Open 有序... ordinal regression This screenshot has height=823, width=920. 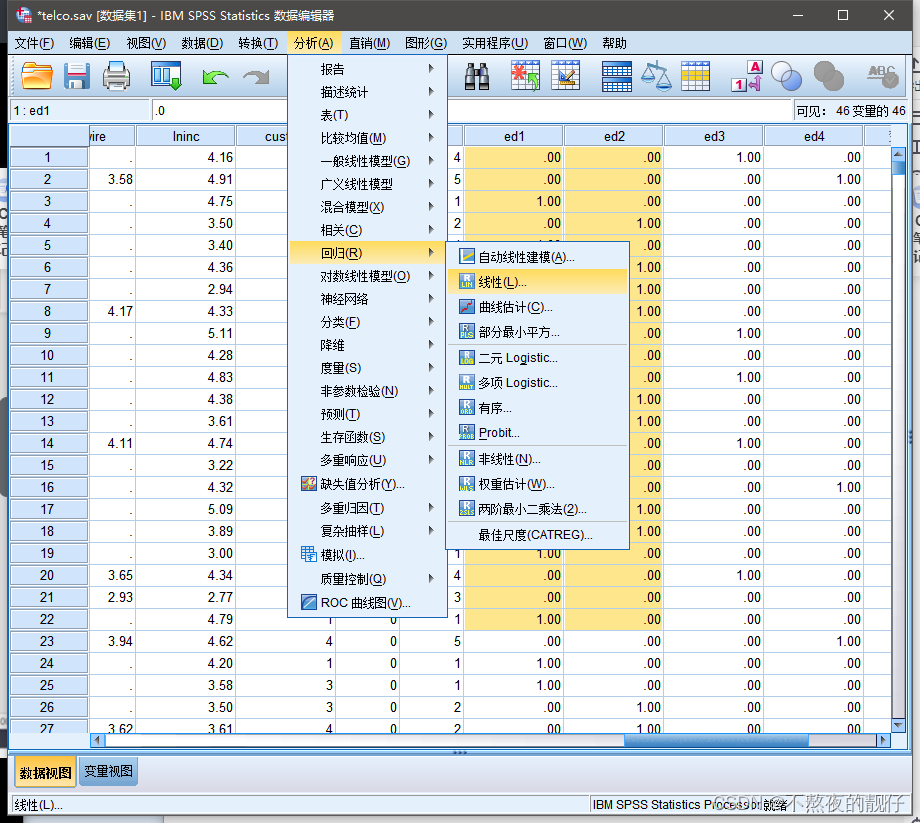coord(537,408)
